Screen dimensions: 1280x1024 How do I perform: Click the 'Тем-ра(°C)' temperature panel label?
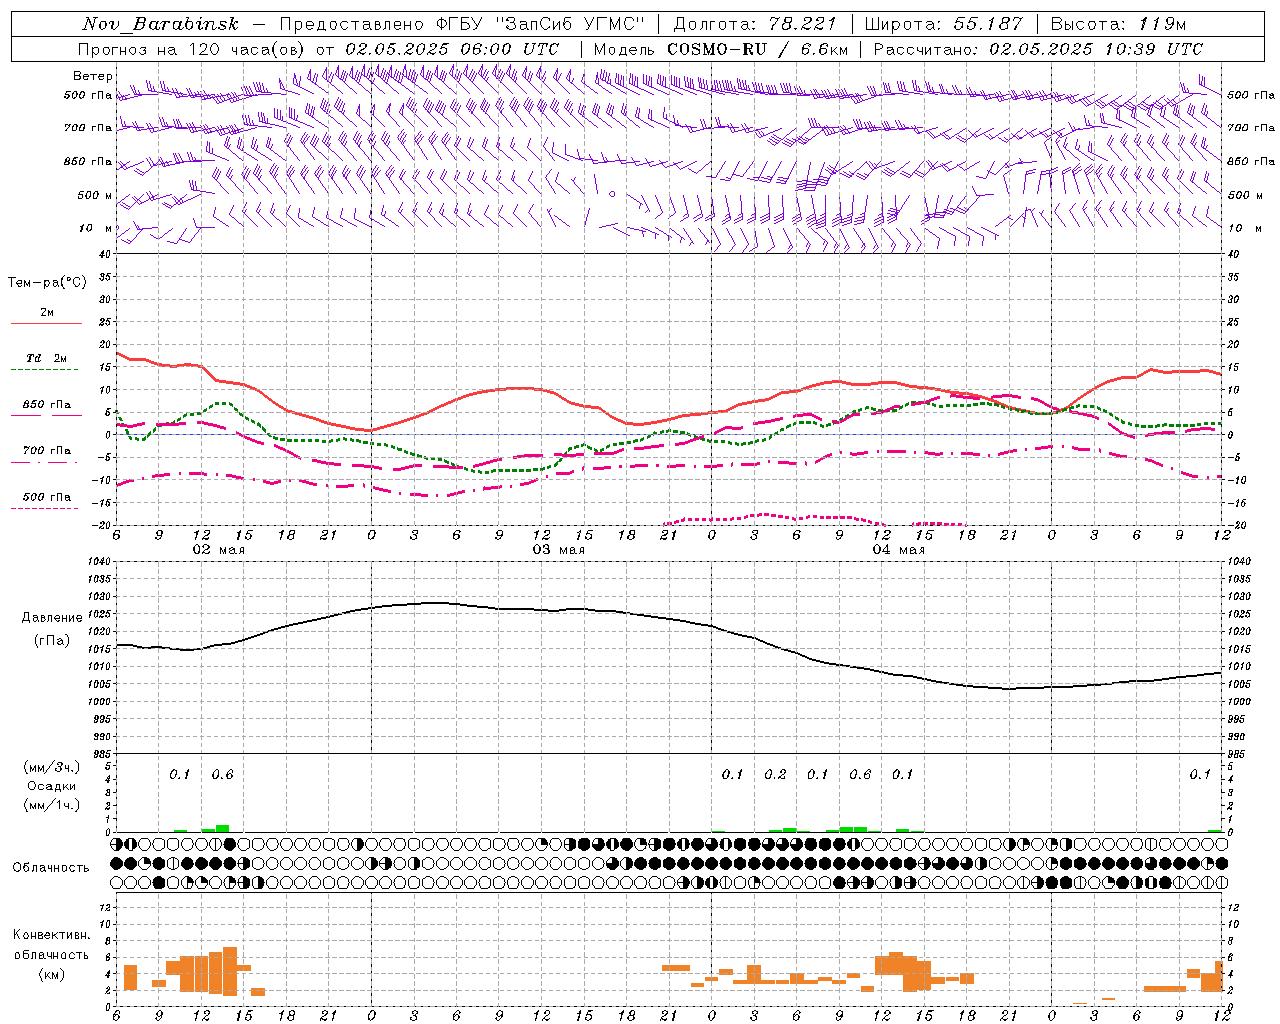pyautogui.click(x=47, y=283)
